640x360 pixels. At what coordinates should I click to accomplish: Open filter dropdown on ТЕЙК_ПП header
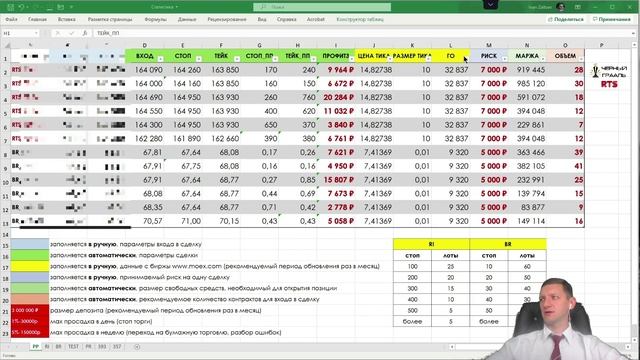click(x=313, y=59)
